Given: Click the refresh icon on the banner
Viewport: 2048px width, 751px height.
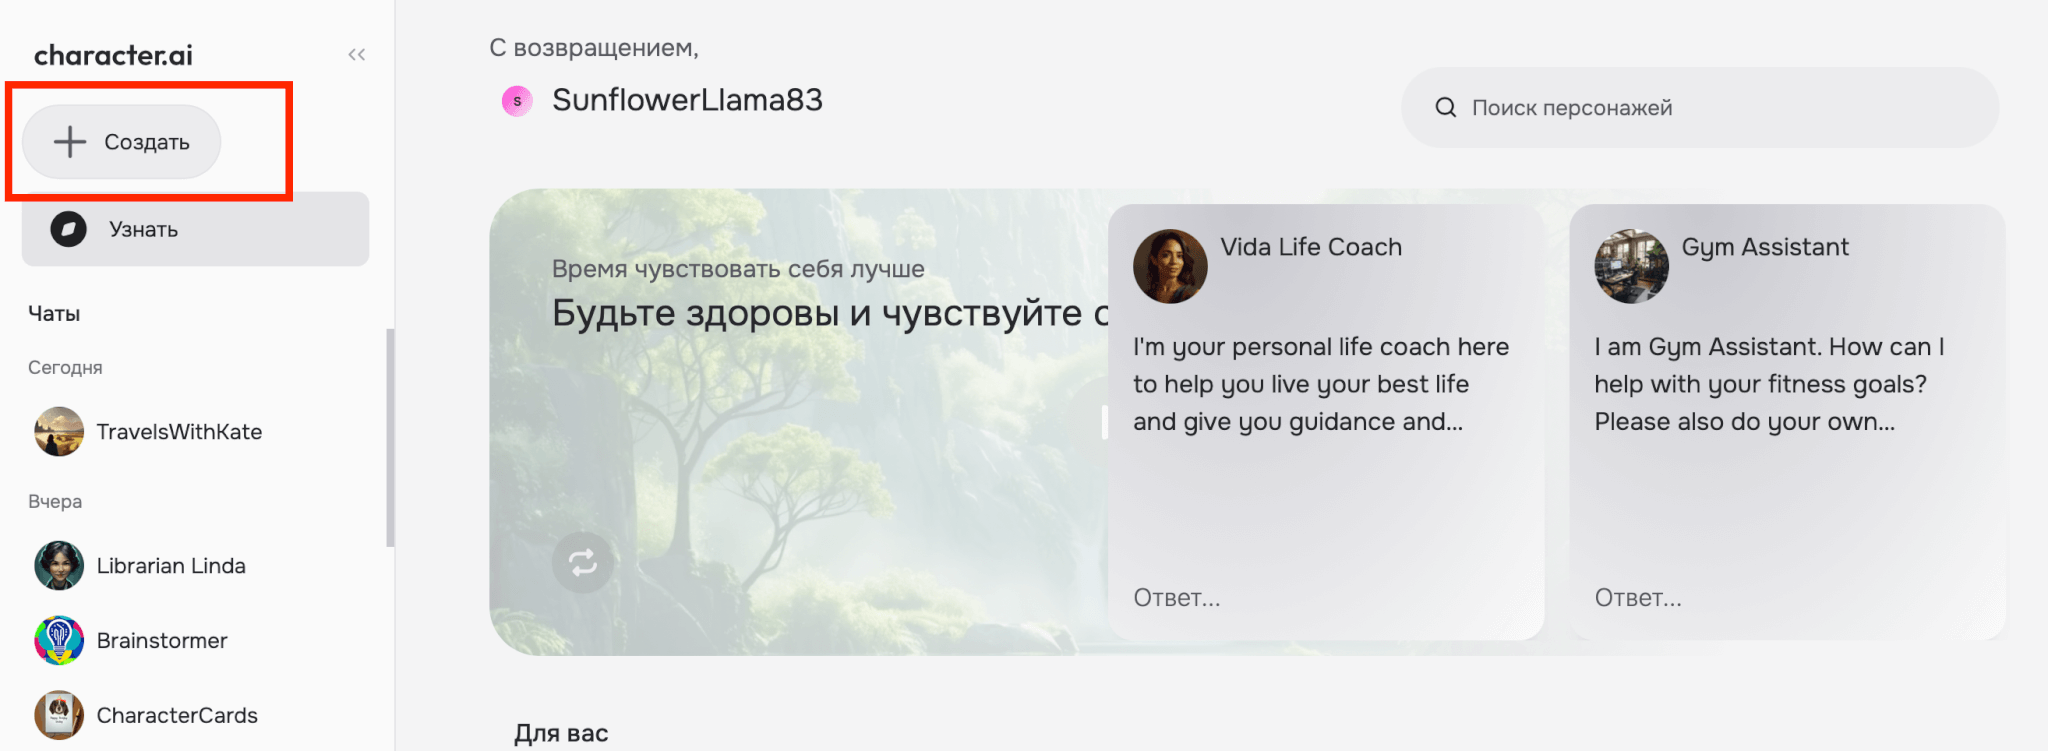Looking at the screenshot, I should pos(583,563).
